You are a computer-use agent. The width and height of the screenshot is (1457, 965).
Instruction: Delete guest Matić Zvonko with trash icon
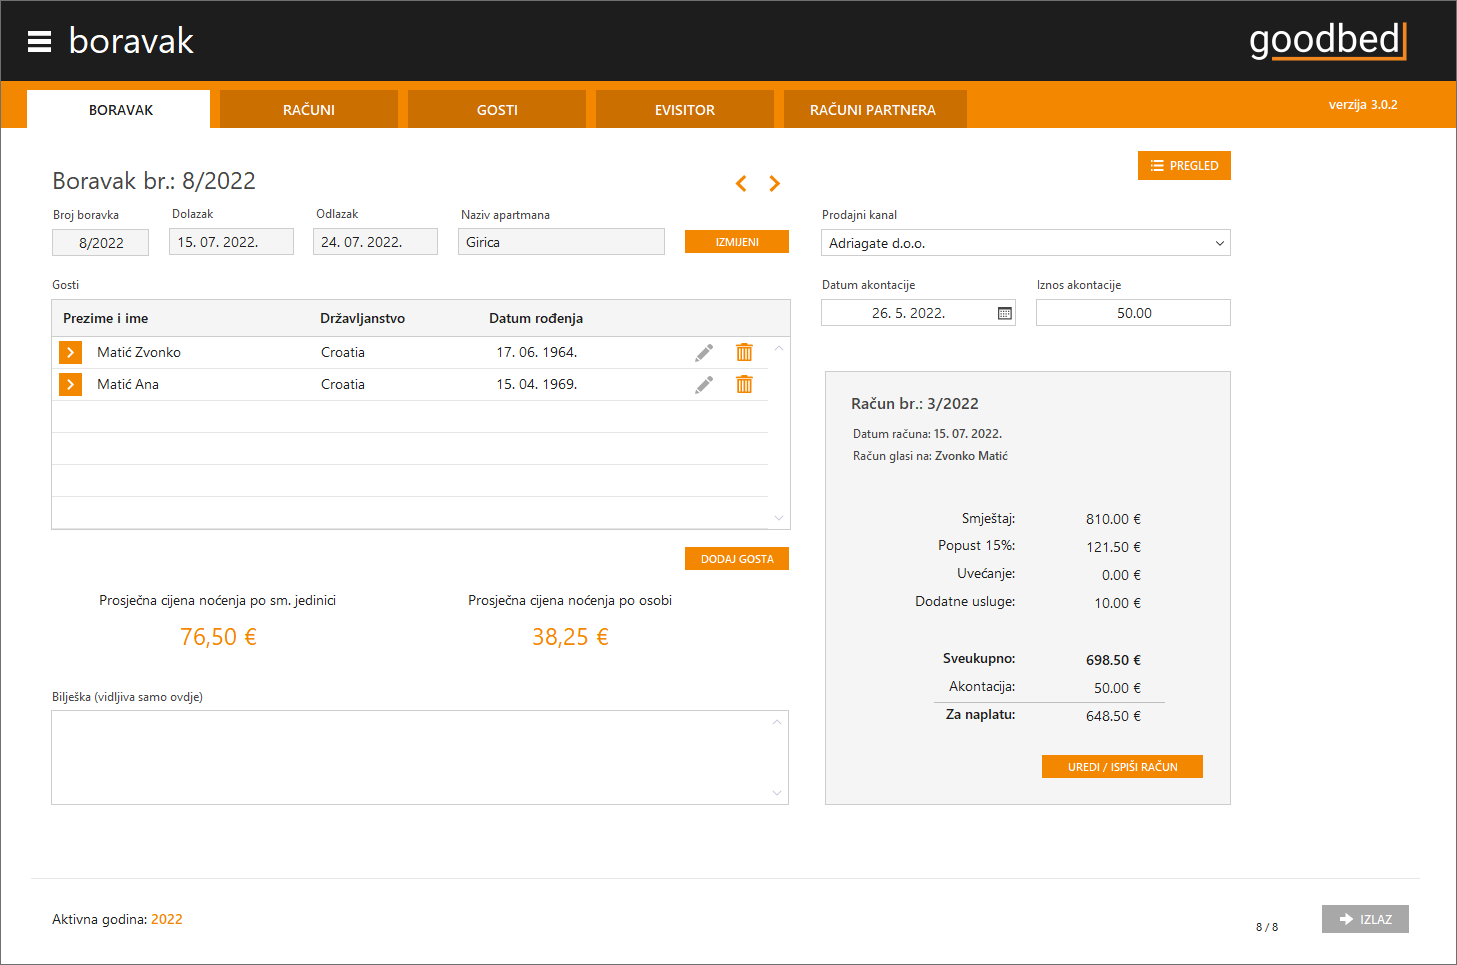coord(744,352)
